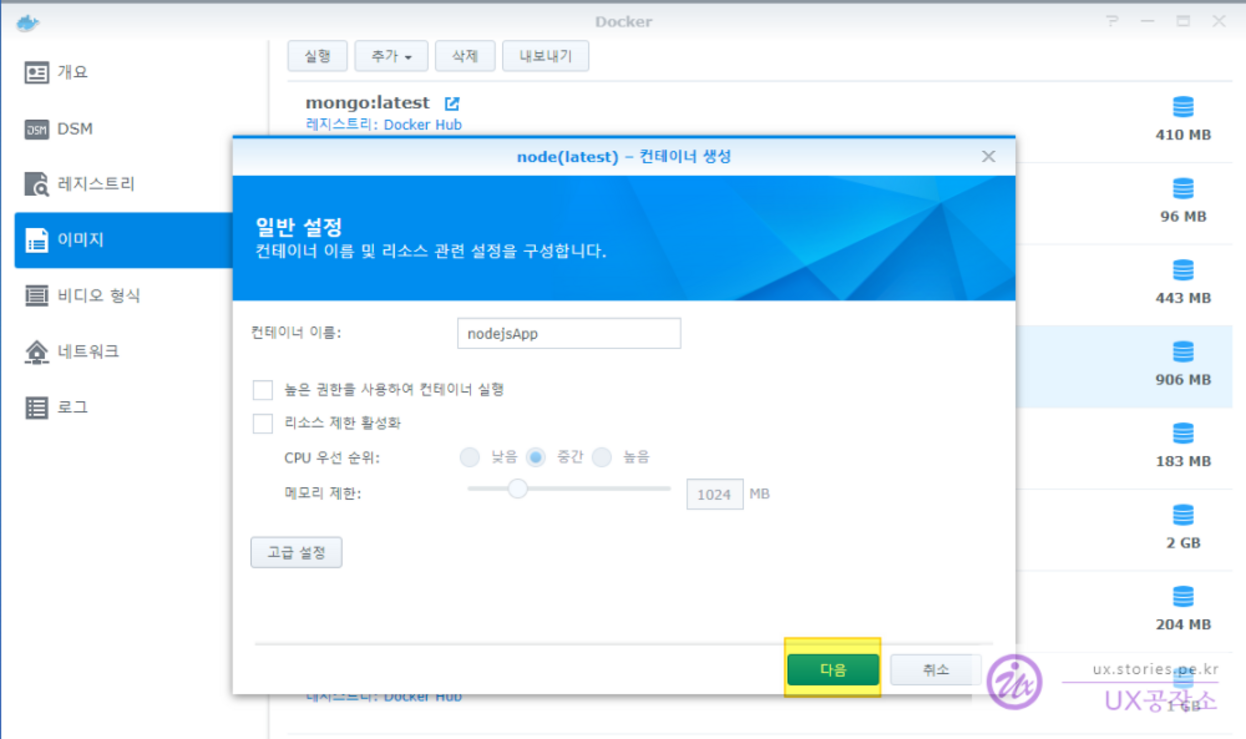Click the 410 MB database size icon
The height and width of the screenshot is (739, 1246).
pos(1183,107)
